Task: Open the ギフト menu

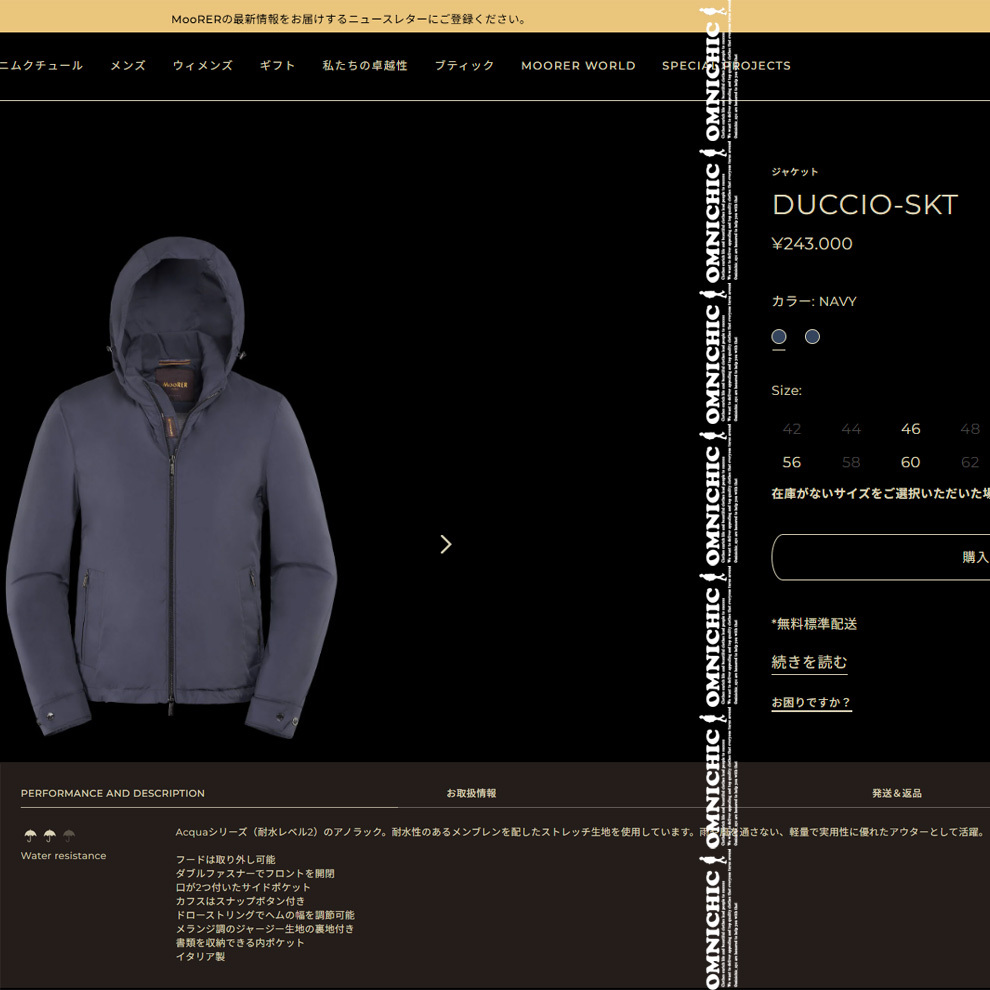Action: [278, 66]
